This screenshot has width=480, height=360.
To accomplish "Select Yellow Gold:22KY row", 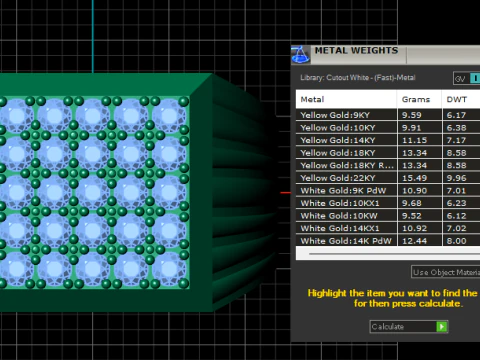I will 388,178.
